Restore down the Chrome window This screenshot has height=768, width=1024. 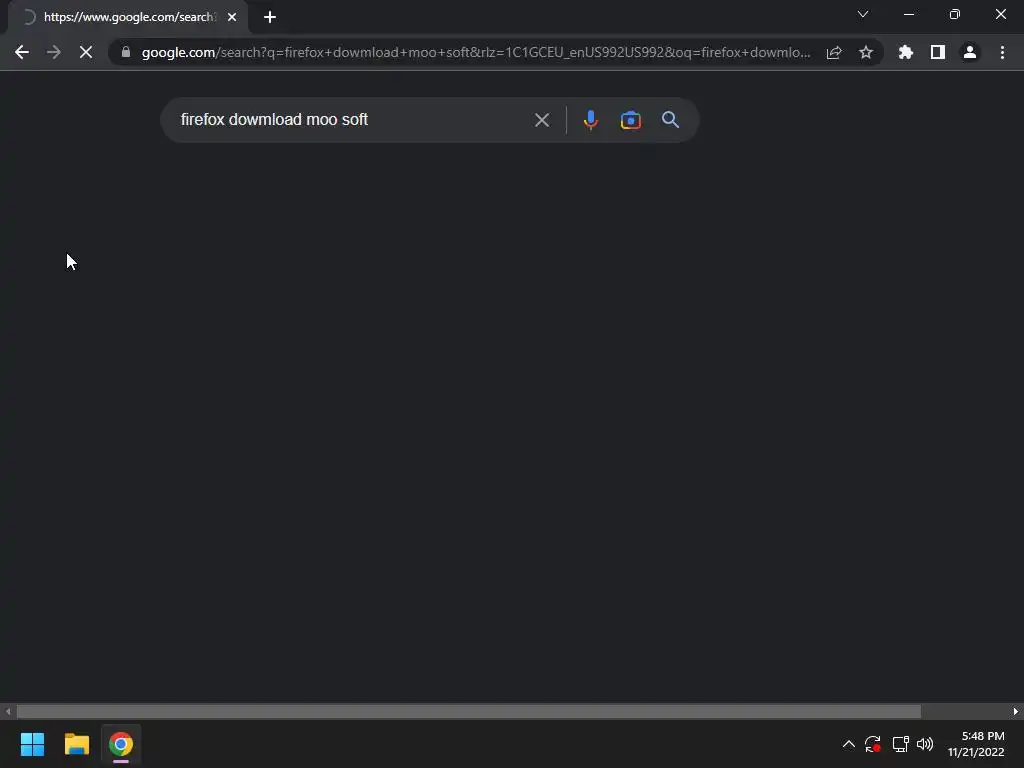tap(955, 14)
